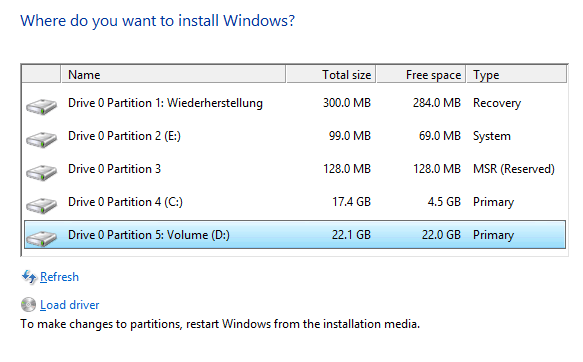Click the Refresh arrows icon
The image size is (583, 362).
pyautogui.click(x=29, y=277)
